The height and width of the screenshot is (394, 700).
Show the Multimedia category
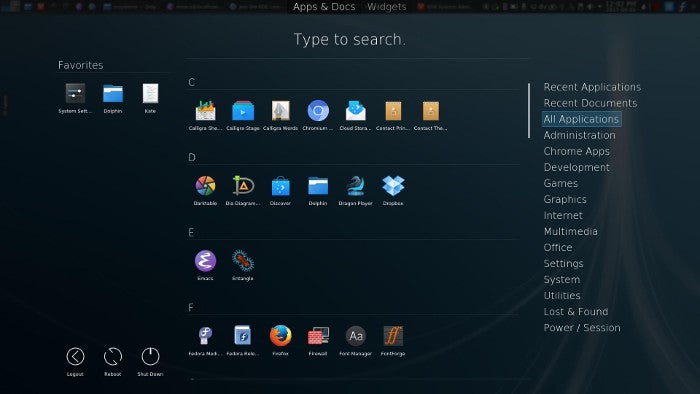pyautogui.click(x=571, y=232)
